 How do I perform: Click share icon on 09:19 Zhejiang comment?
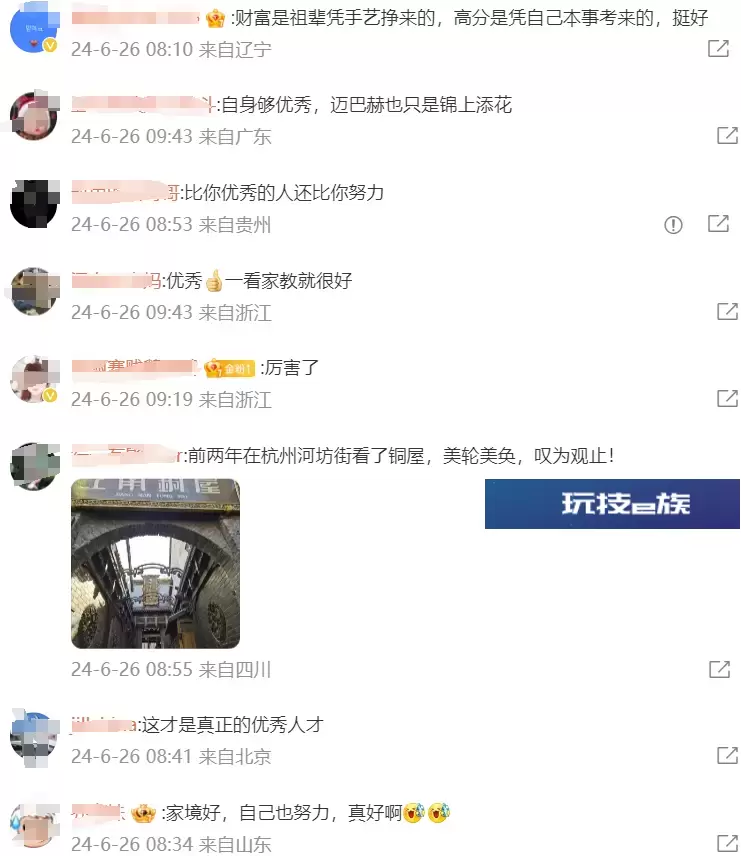pyautogui.click(x=727, y=399)
